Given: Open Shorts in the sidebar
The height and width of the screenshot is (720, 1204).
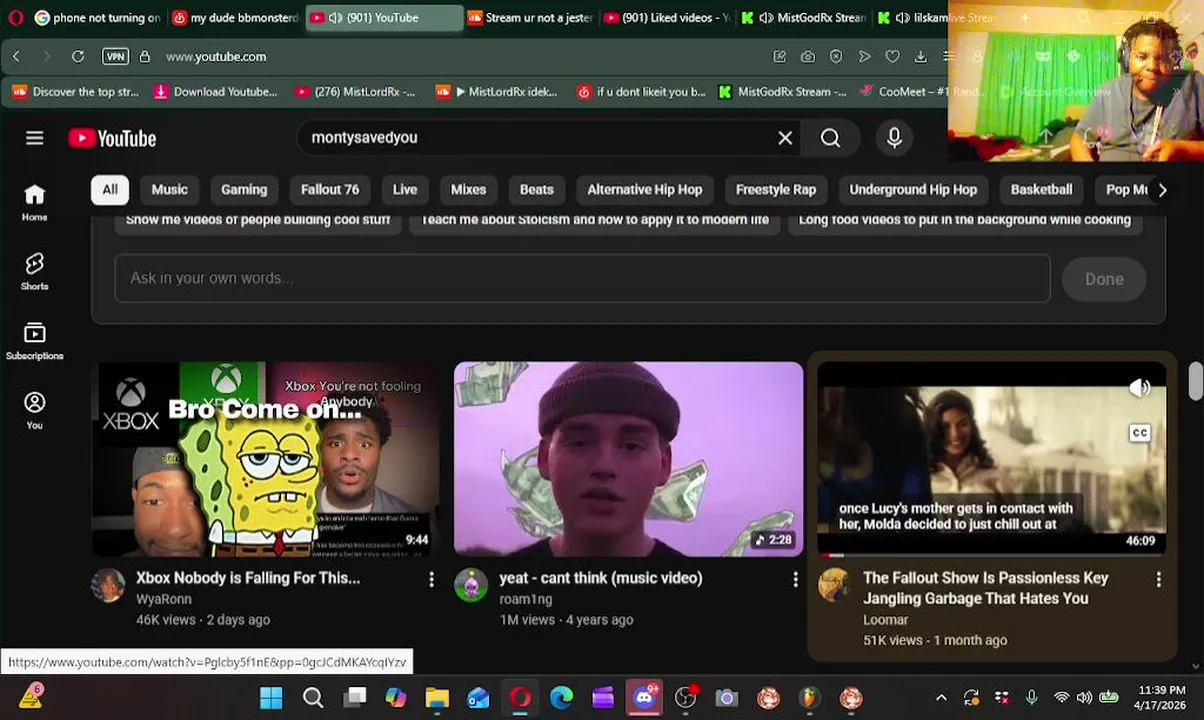Looking at the screenshot, I should pyautogui.click(x=34, y=271).
